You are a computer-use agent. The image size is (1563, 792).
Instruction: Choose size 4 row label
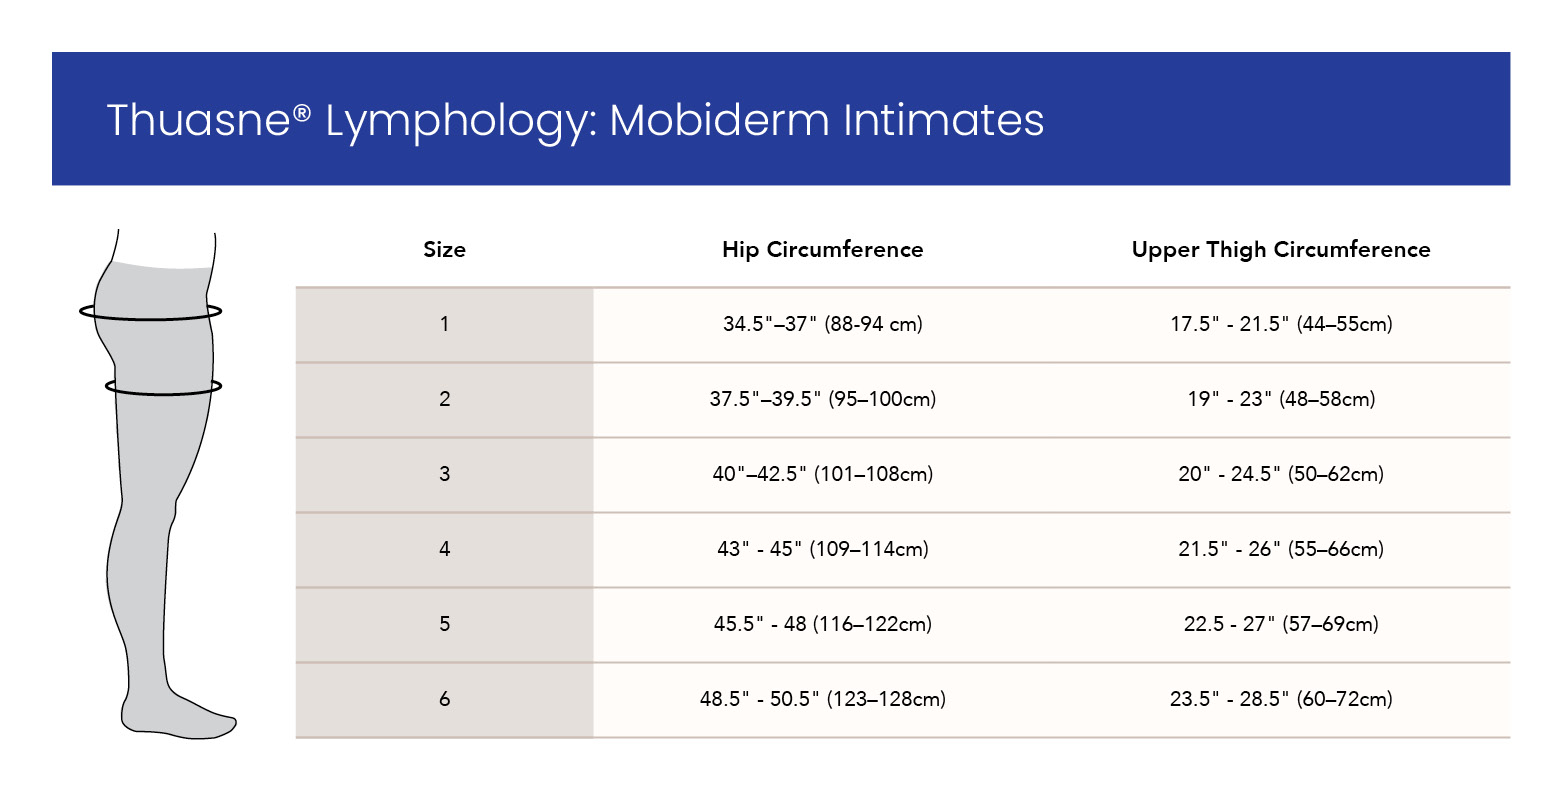[x=444, y=549]
